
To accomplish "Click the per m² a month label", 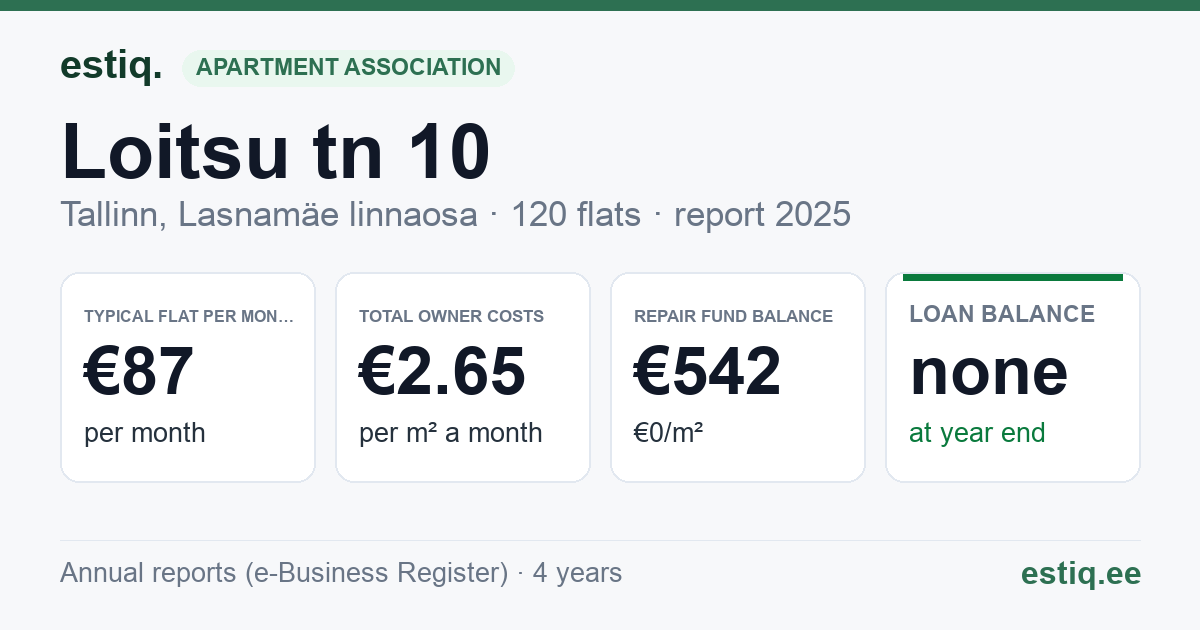I will [x=451, y=433].
